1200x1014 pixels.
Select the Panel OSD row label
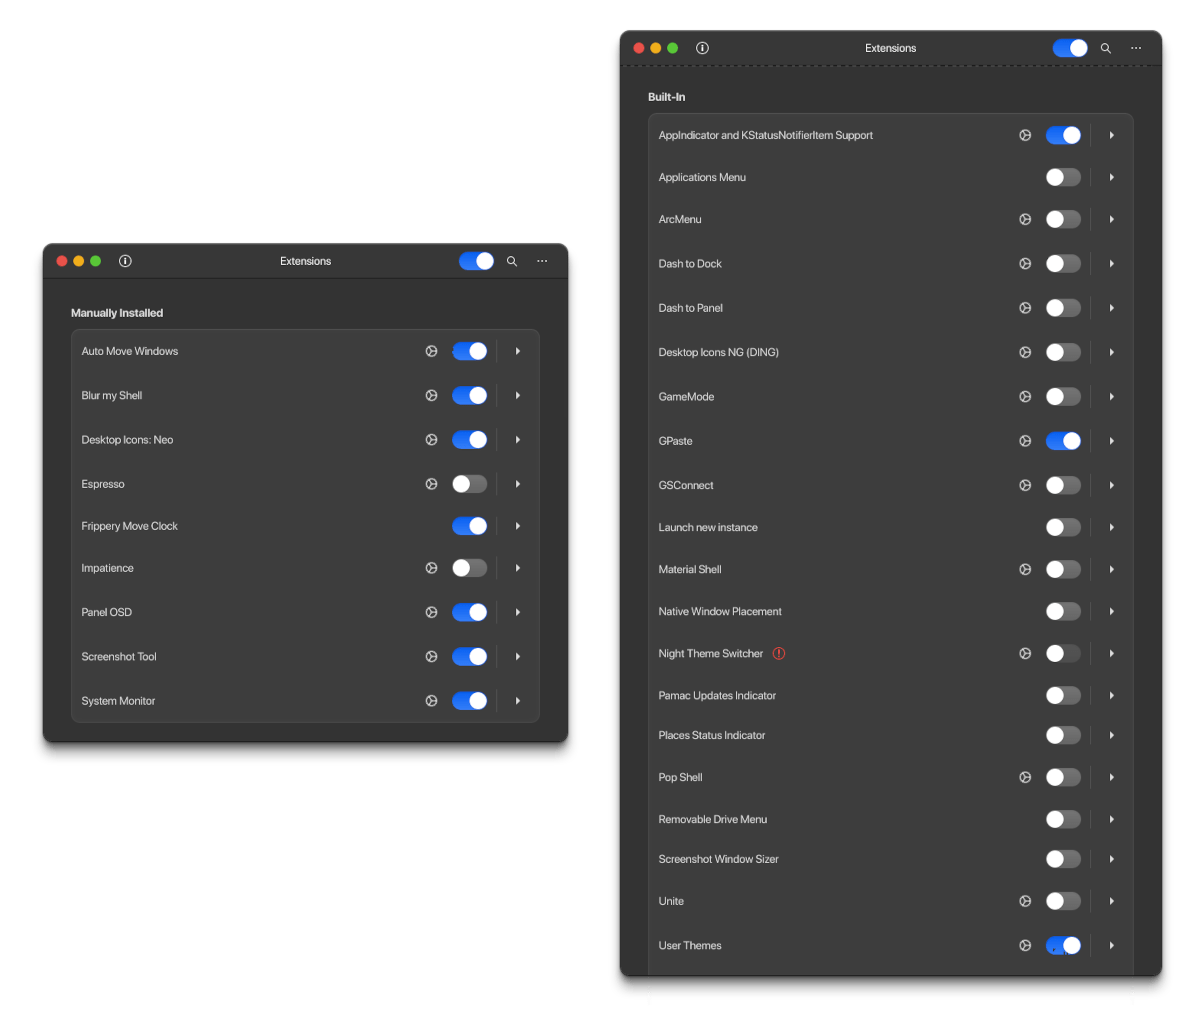click(x=107, y=612)
